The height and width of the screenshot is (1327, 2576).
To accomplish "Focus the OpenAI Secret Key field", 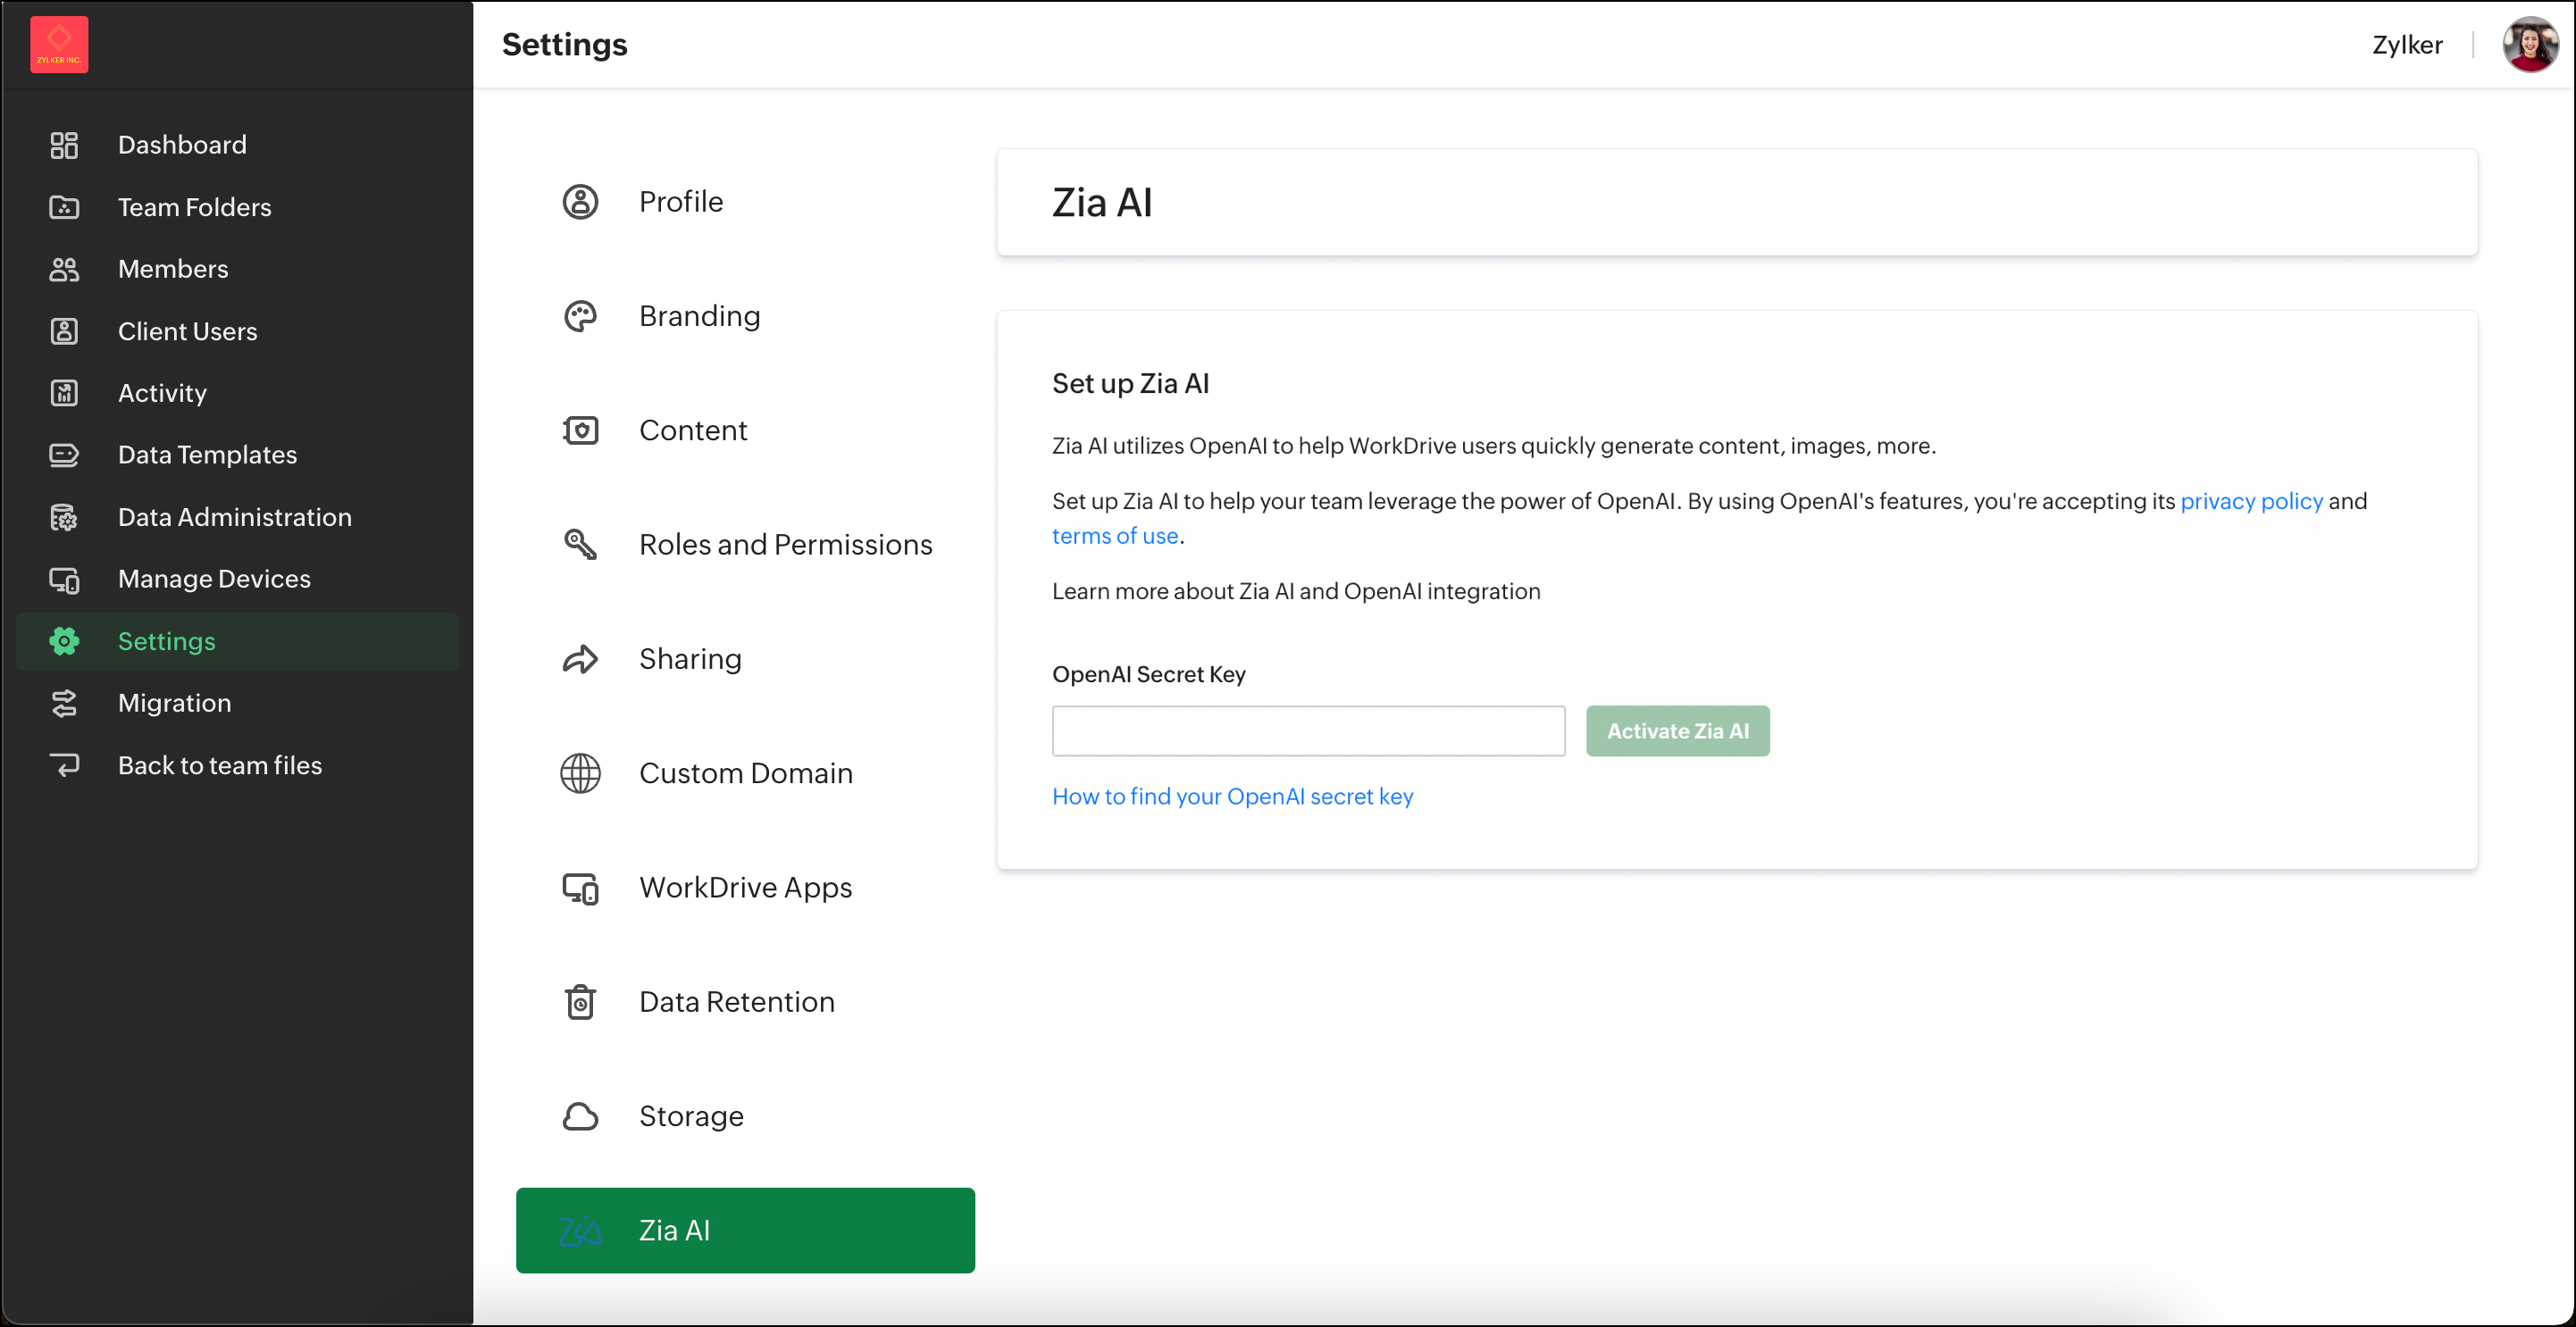I will (x=1308, y=731).
